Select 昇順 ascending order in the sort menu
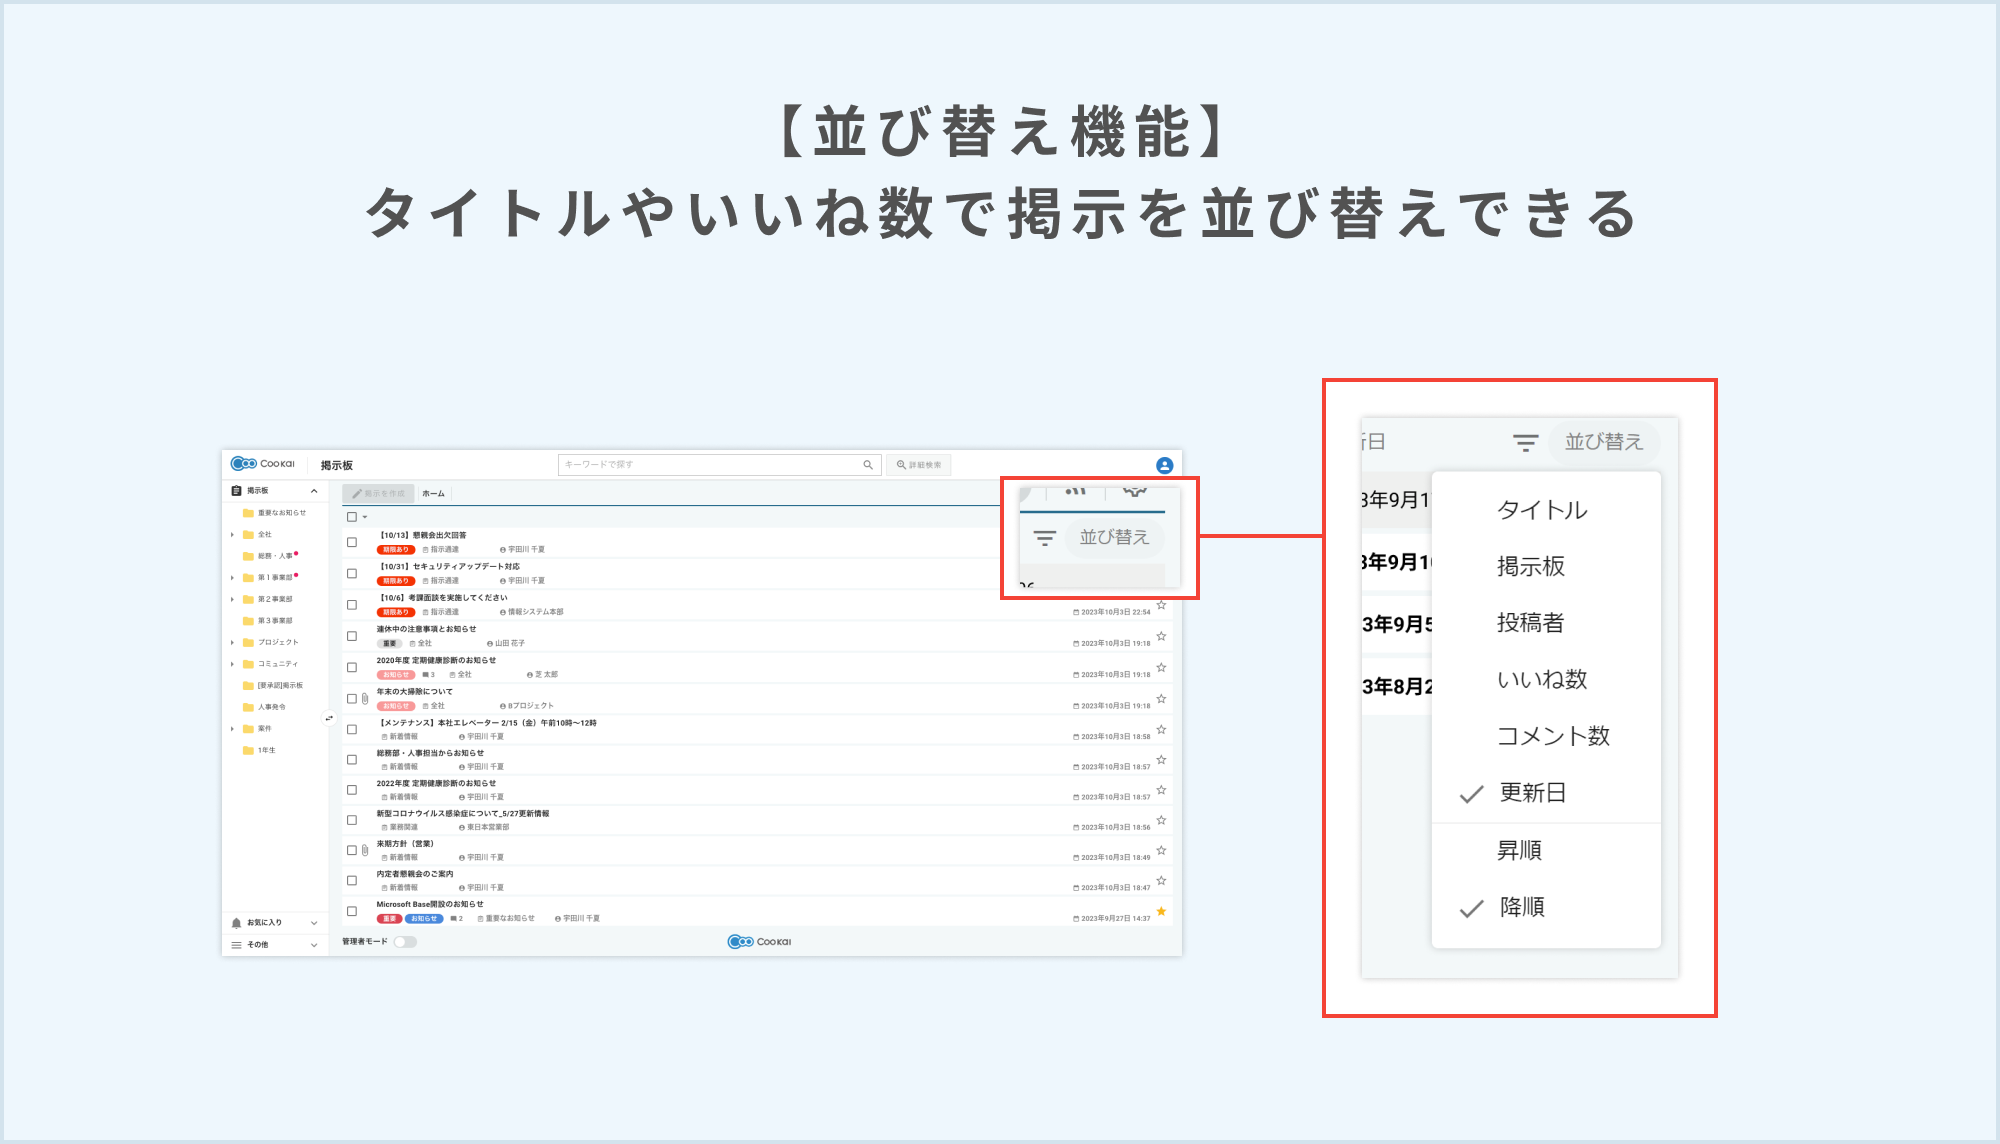 tap(1546, 851)
